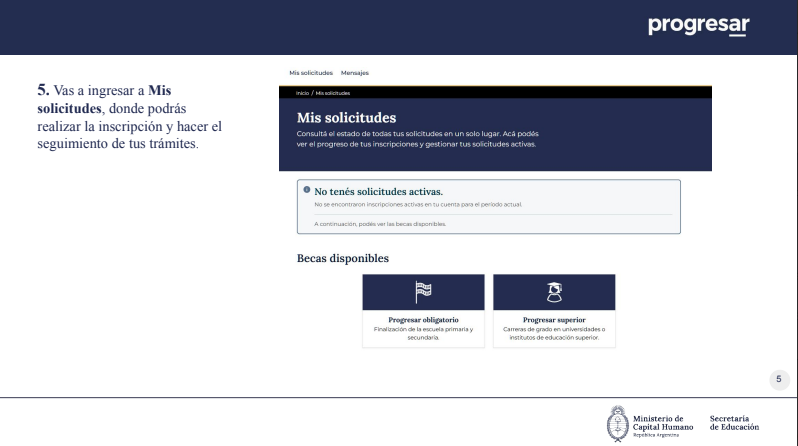Click the Inicio breadcrumb link
Image resolution: width=798 pixels, height=446 pixels.
pos(300,93)
